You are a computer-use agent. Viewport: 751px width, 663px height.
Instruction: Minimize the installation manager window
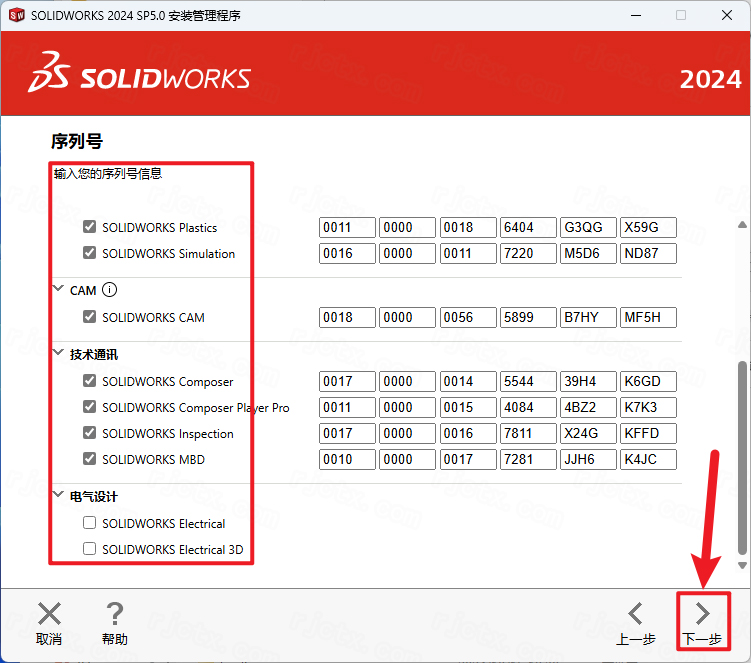[x=634, y=15]
